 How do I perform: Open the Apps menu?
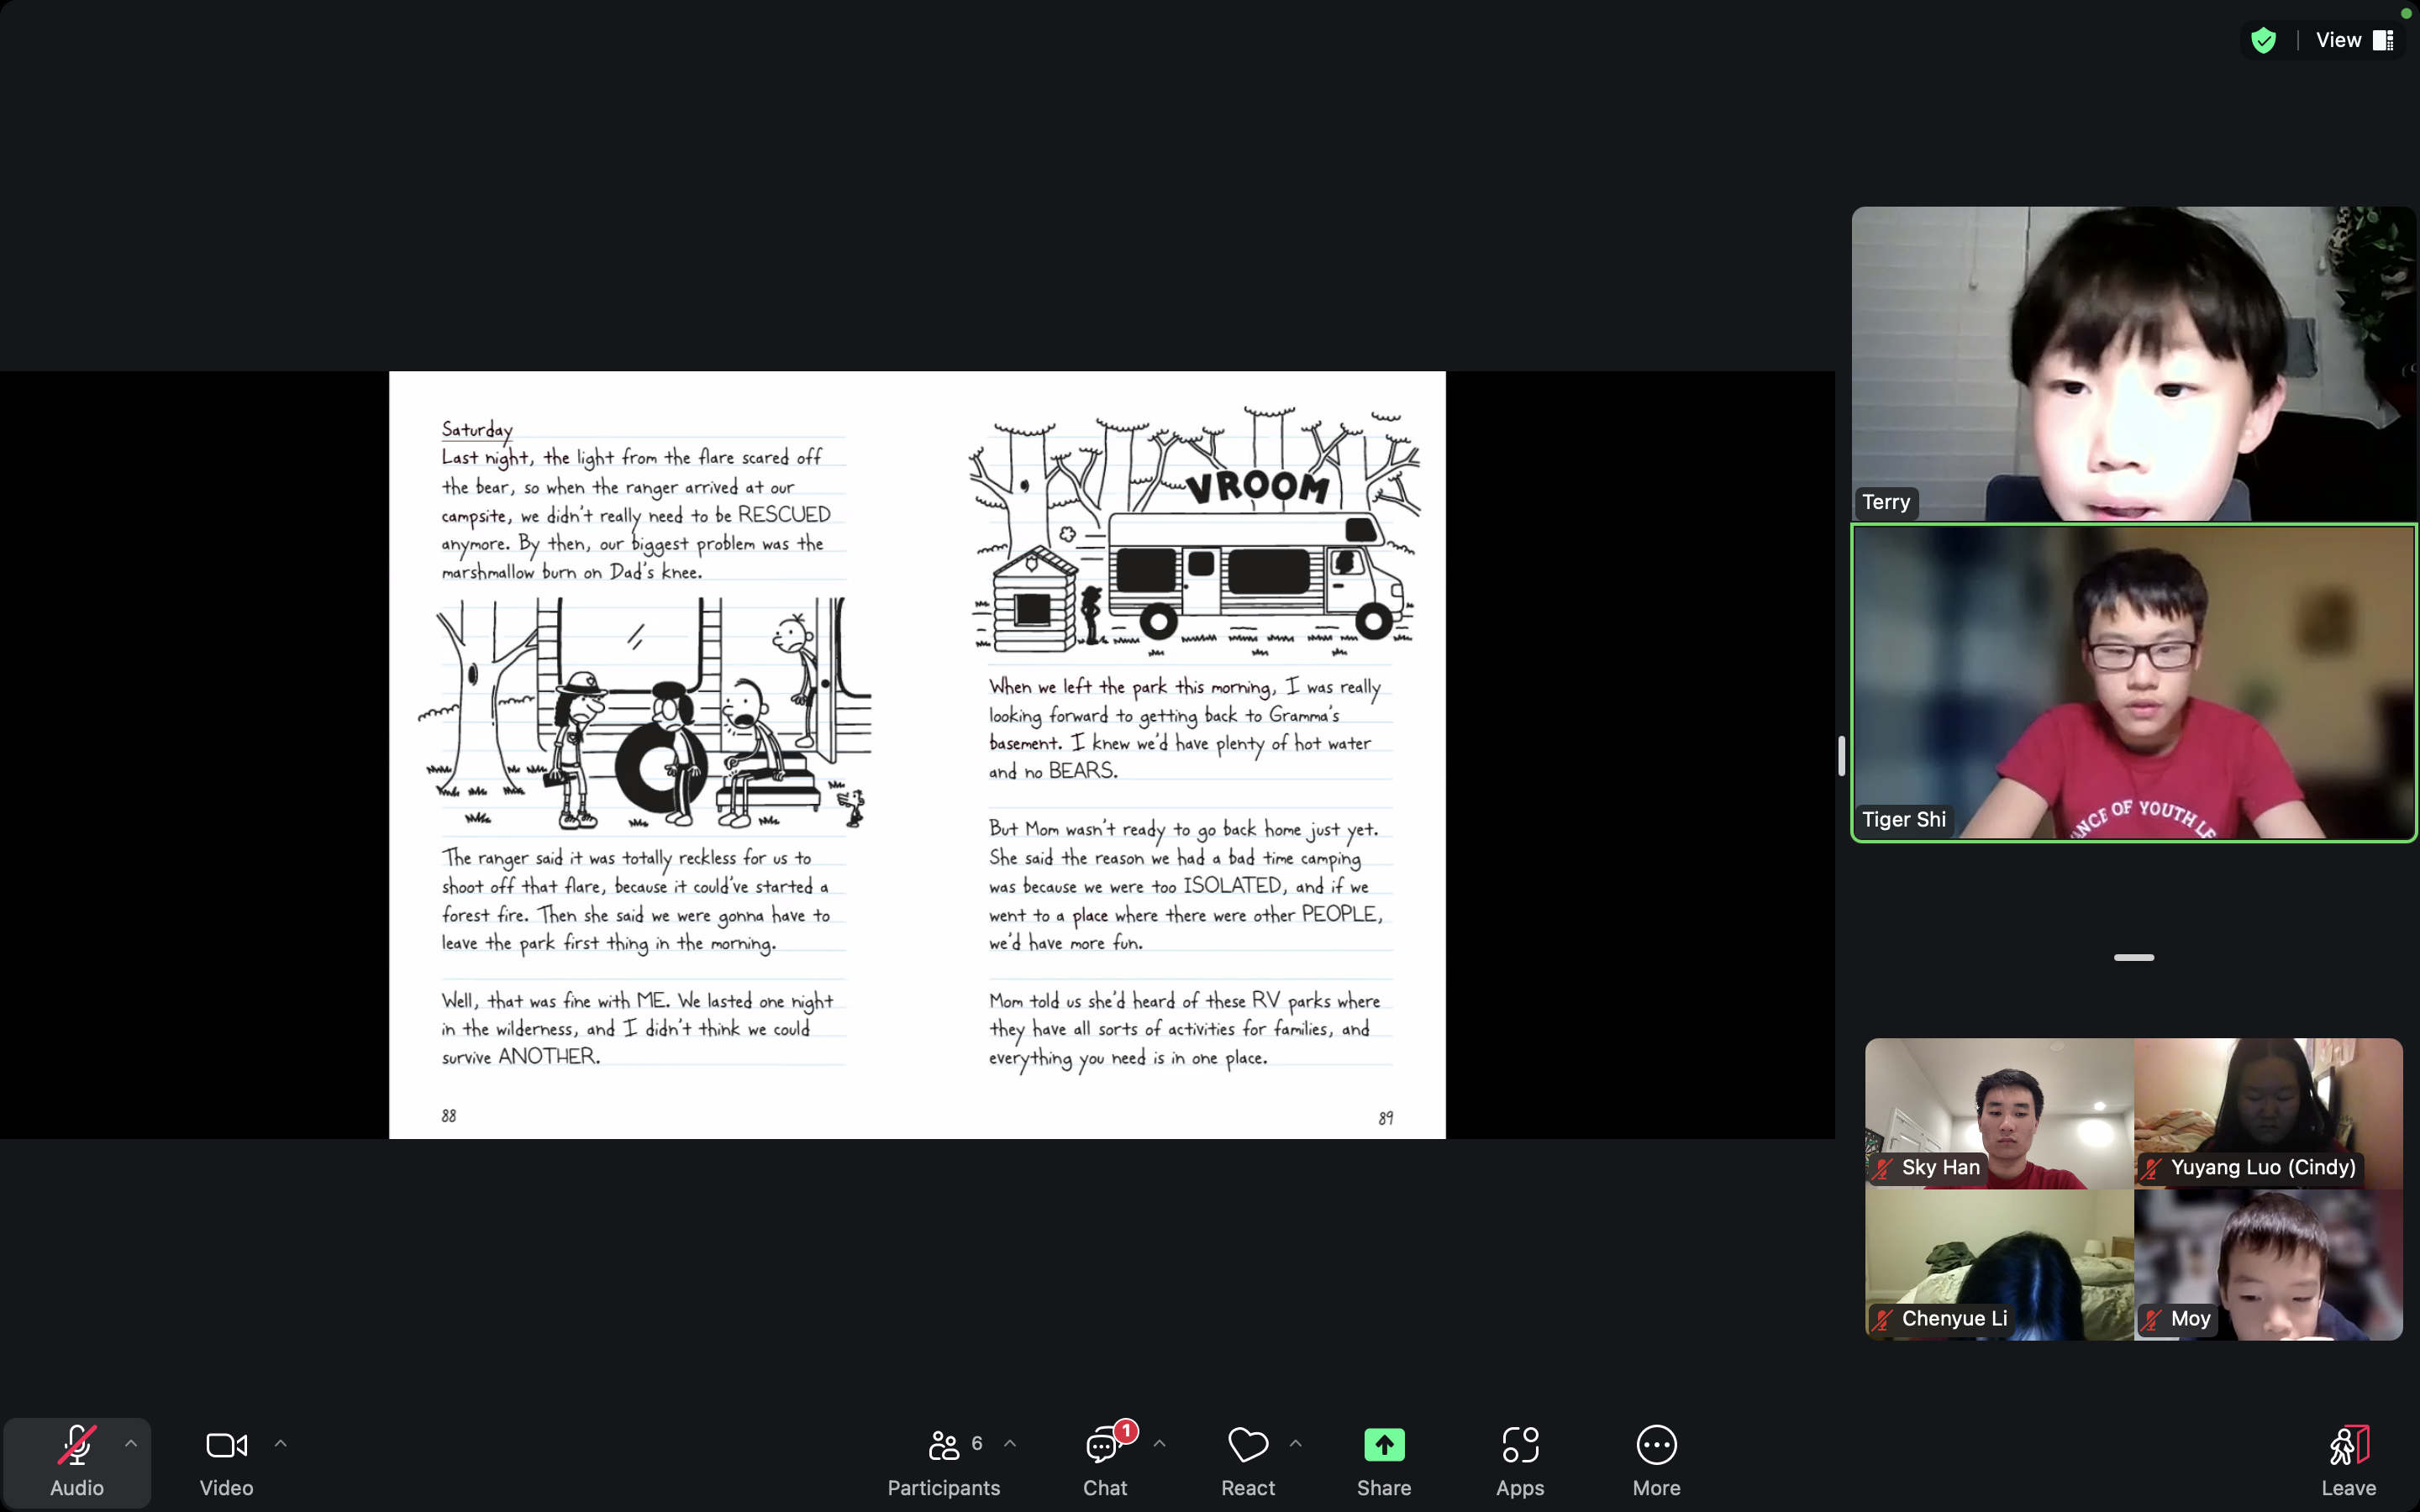click(1520, 1462)
